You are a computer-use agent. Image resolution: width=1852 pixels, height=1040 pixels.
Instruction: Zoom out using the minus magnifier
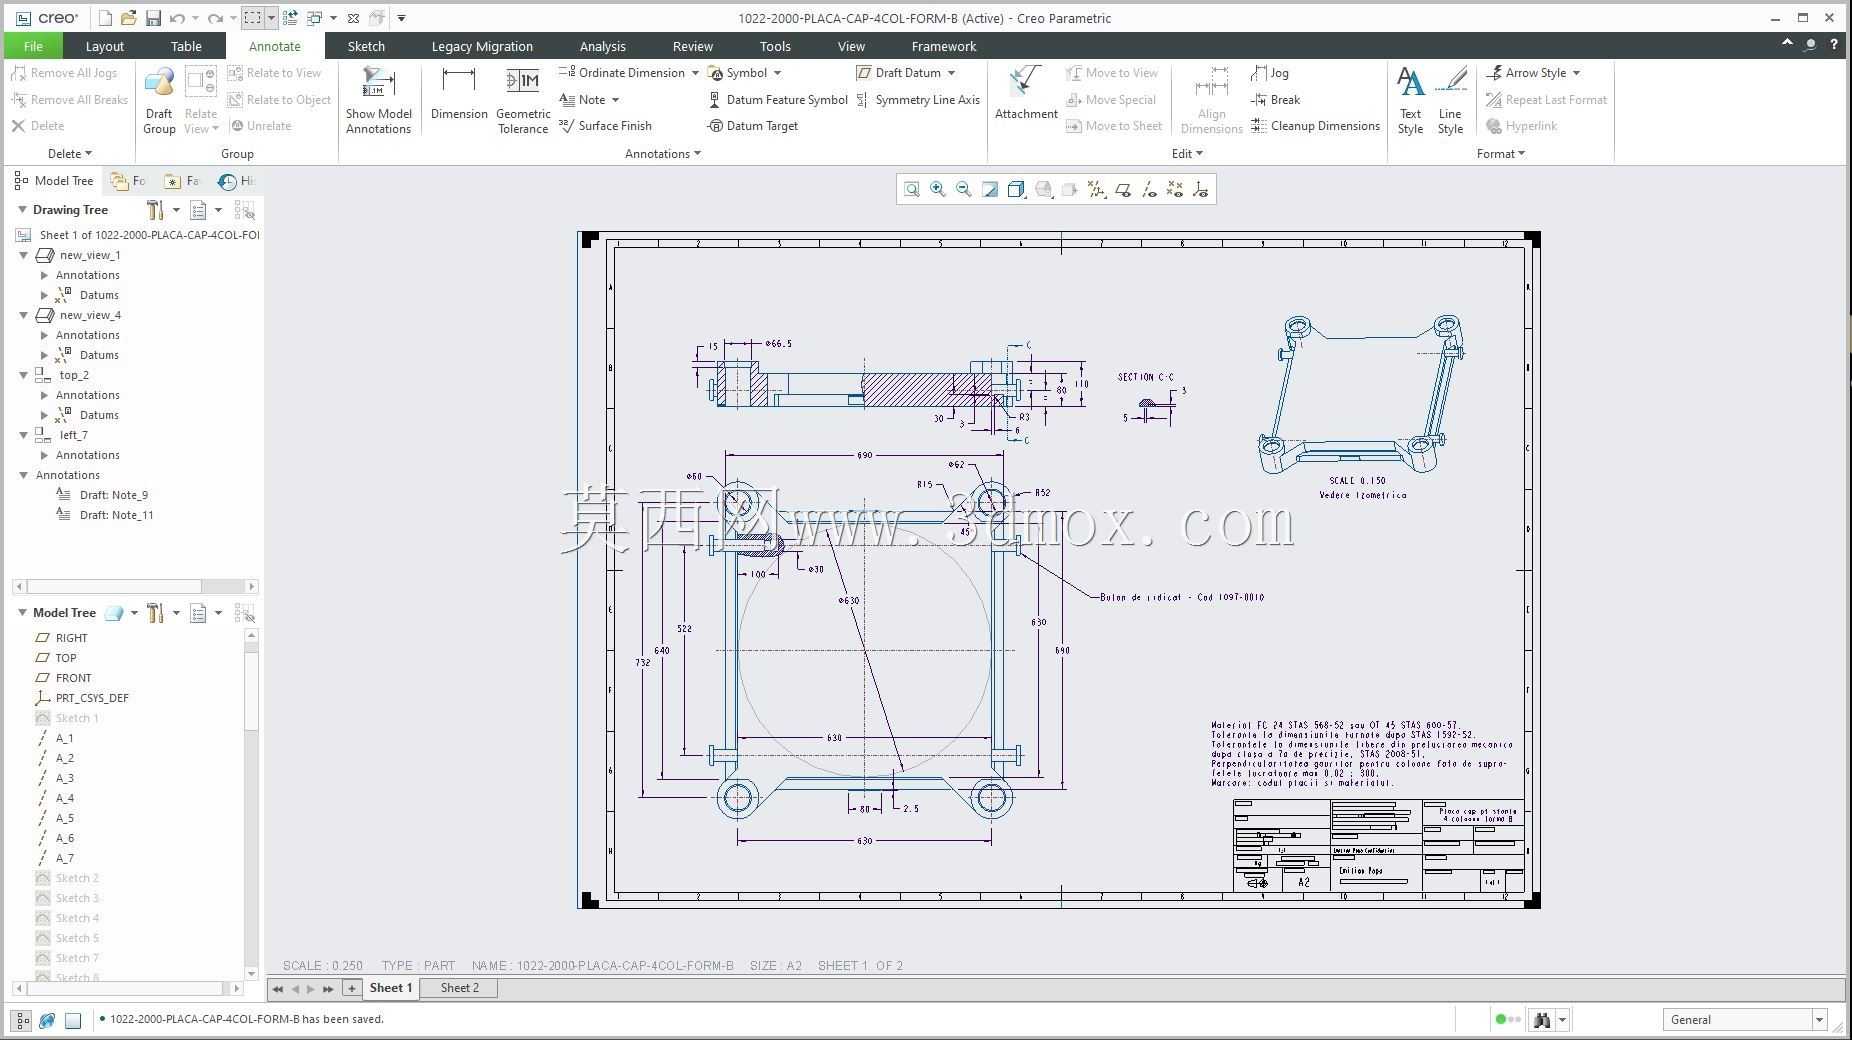[964, 189]
